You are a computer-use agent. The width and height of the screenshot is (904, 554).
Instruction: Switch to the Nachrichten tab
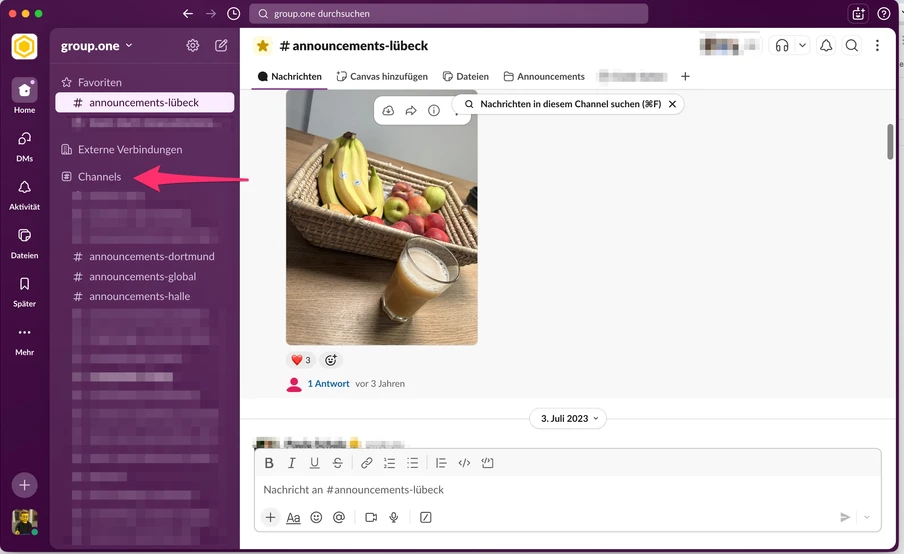point(289,77)
